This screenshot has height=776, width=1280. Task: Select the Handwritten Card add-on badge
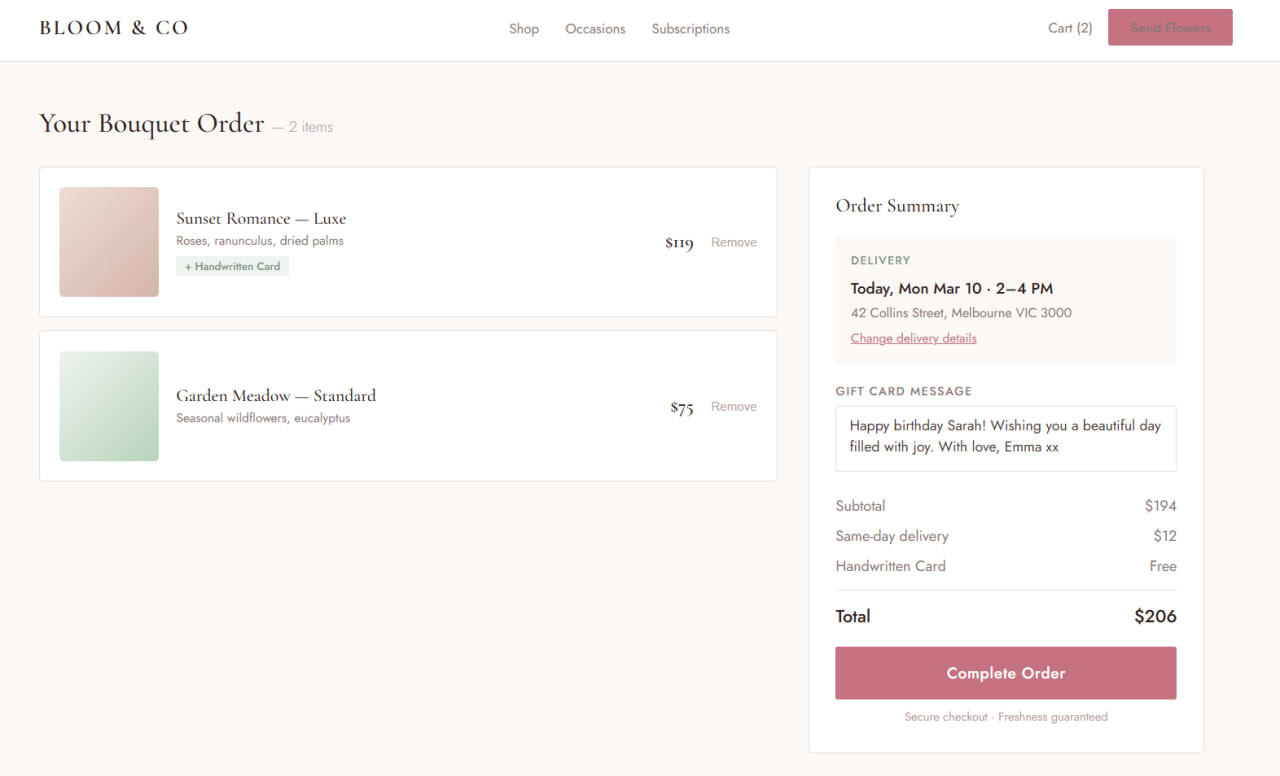(x=232, y=266)
